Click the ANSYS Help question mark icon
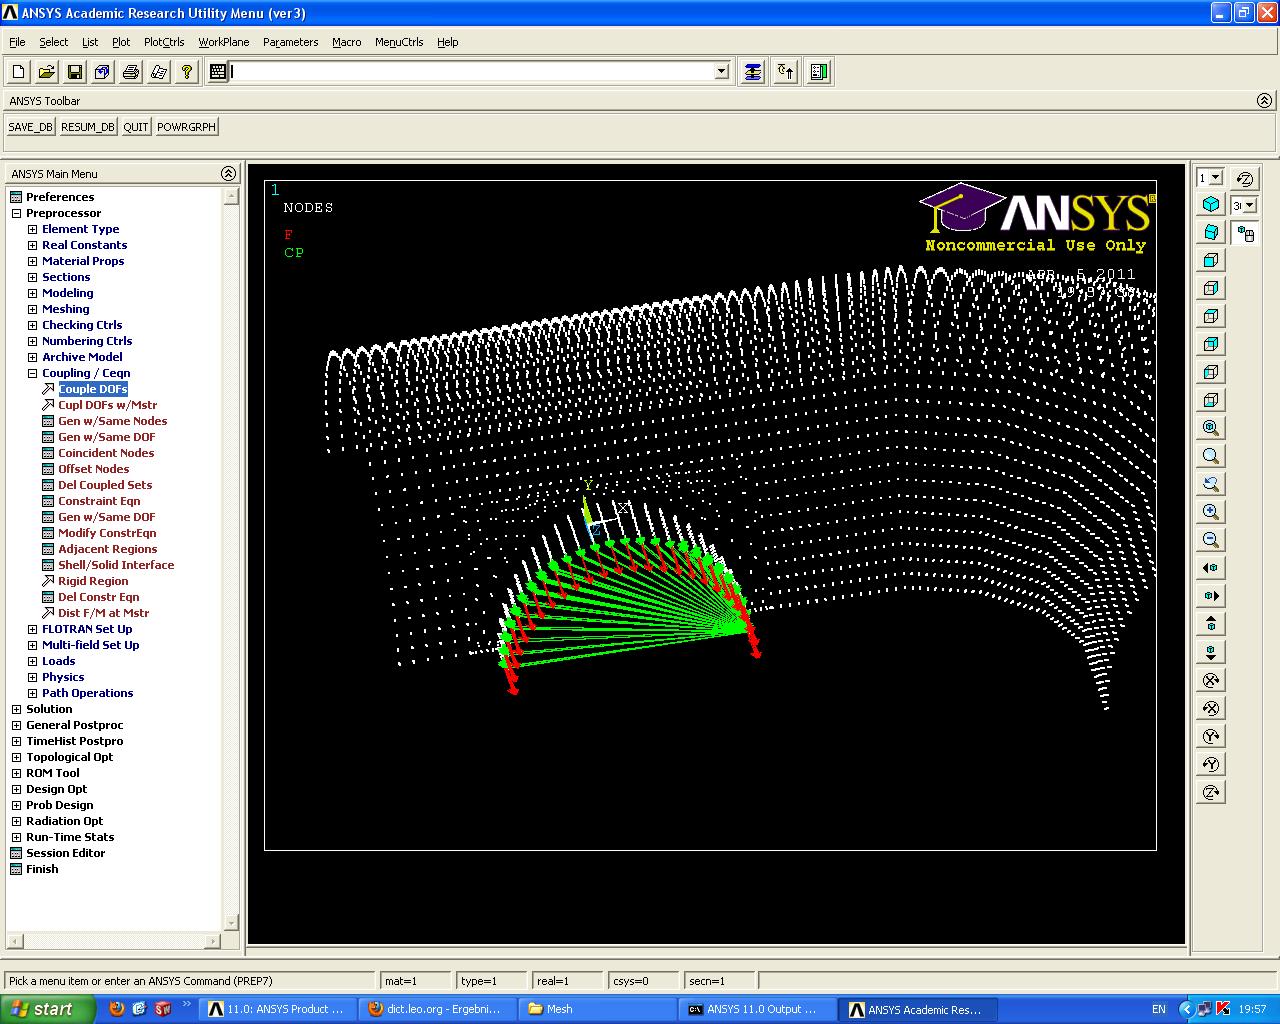Image resolution: width=1280 pixels, height=1024 pixels. (x=186, y=71)
